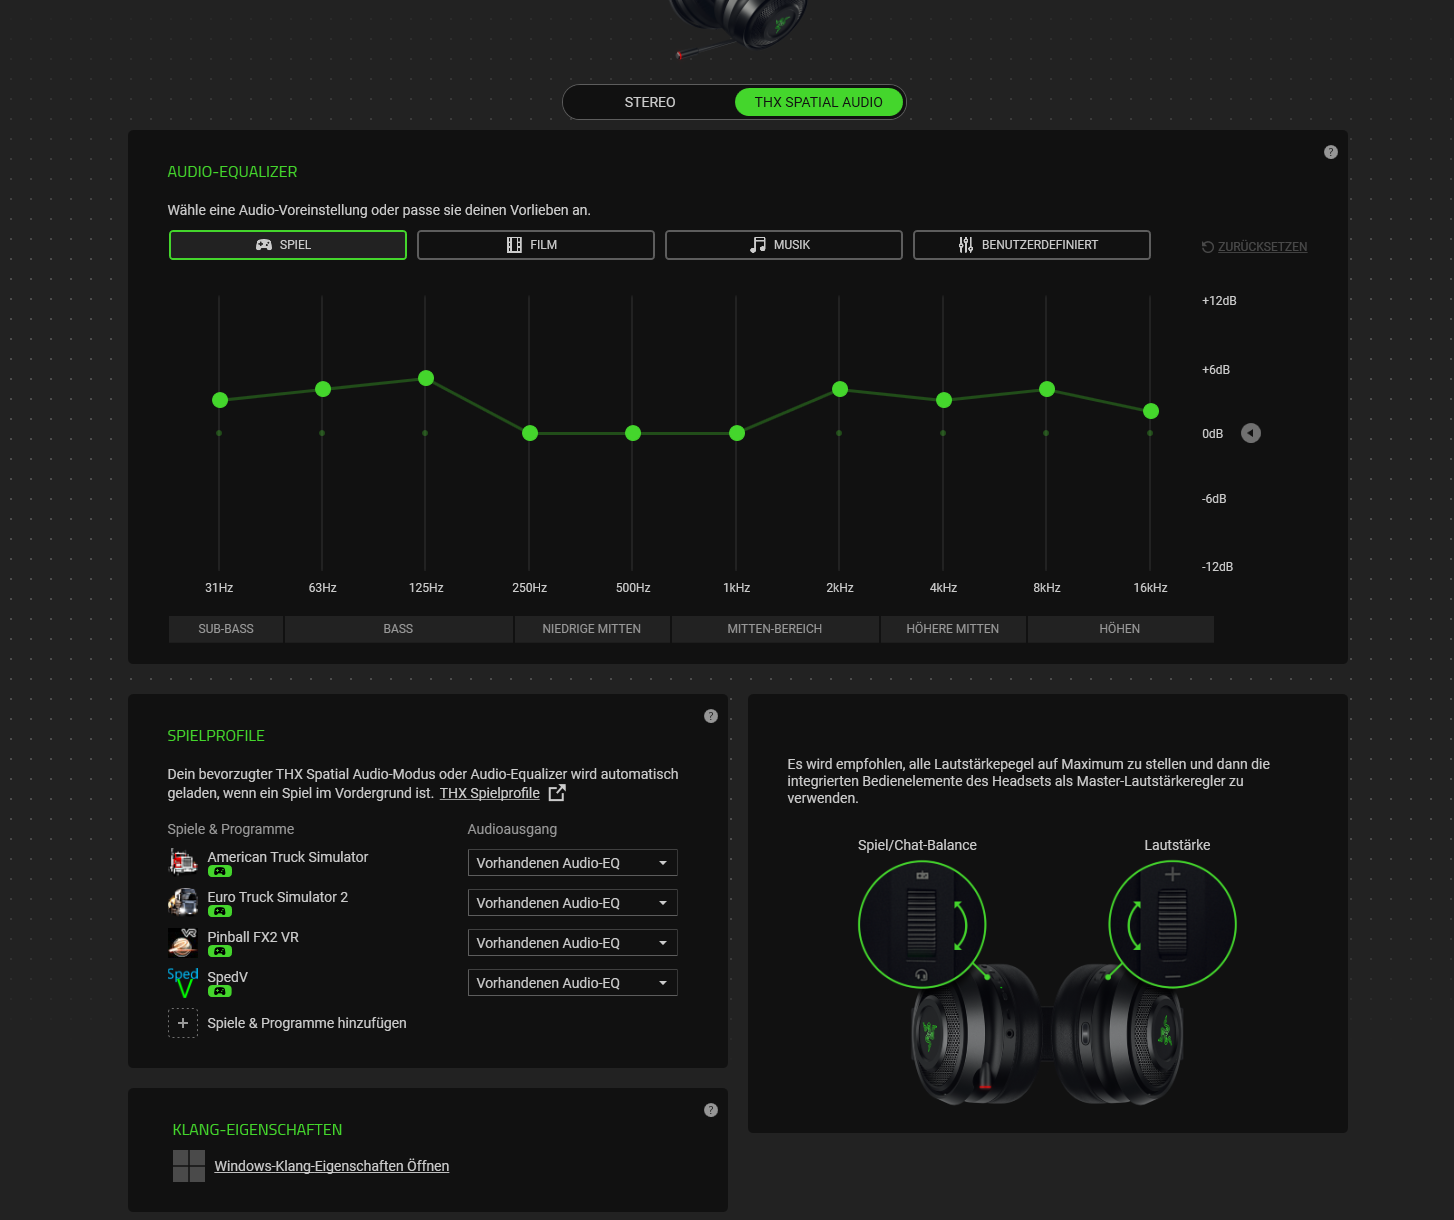Click the external link icon beside THX Spielprofile
This screenshot has width=1454, height=1220.
click(x=557, y=793)
